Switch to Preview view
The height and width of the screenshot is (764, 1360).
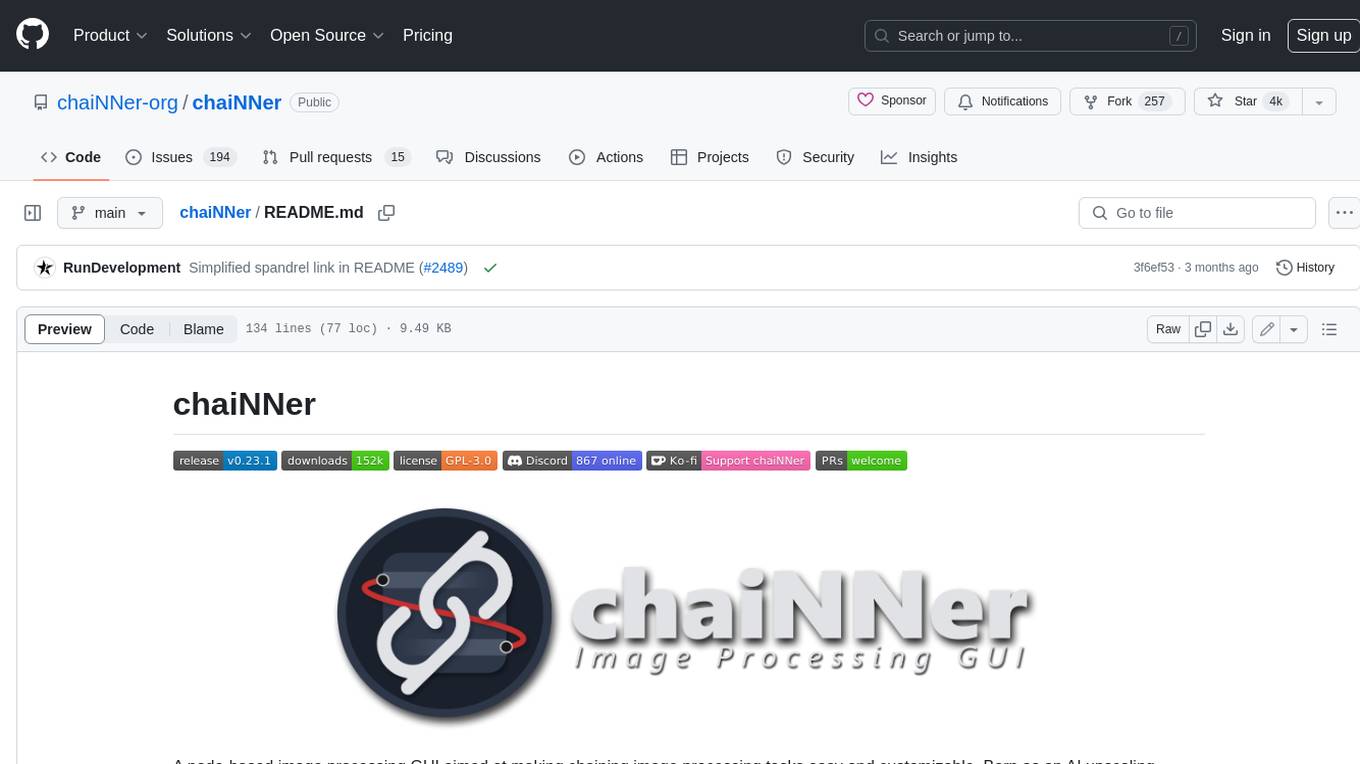tap(65, 329)
